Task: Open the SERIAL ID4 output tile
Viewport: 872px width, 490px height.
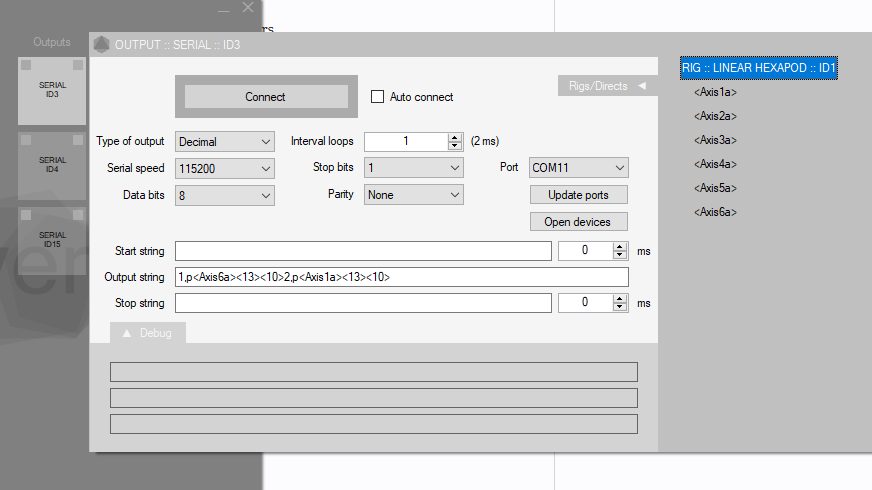Action: 52,166
